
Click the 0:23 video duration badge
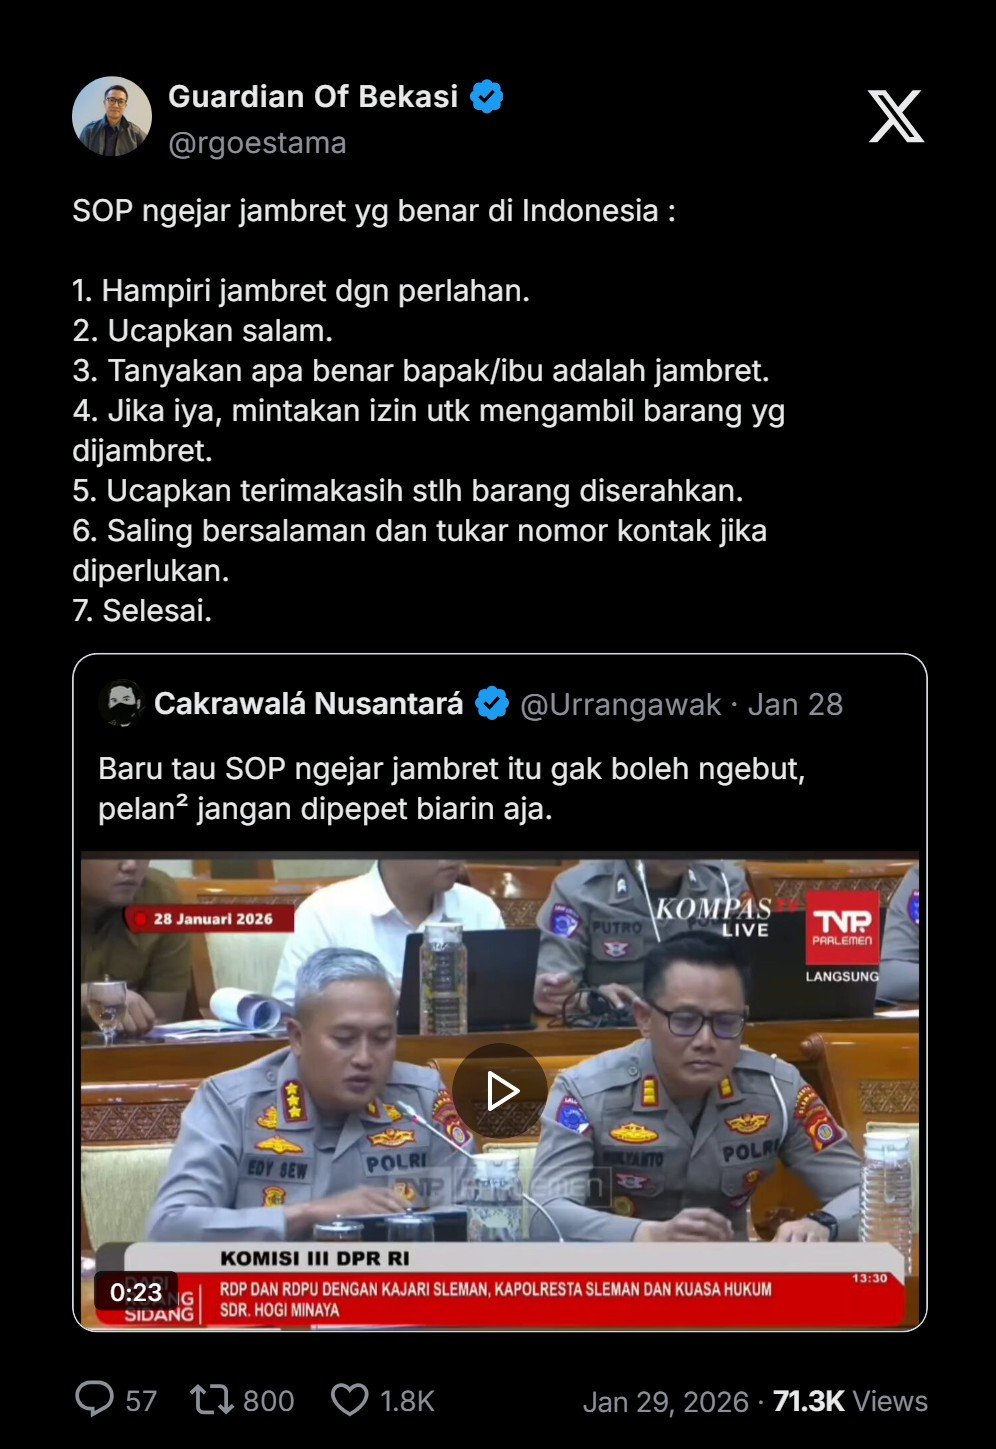coord(136,1292)
